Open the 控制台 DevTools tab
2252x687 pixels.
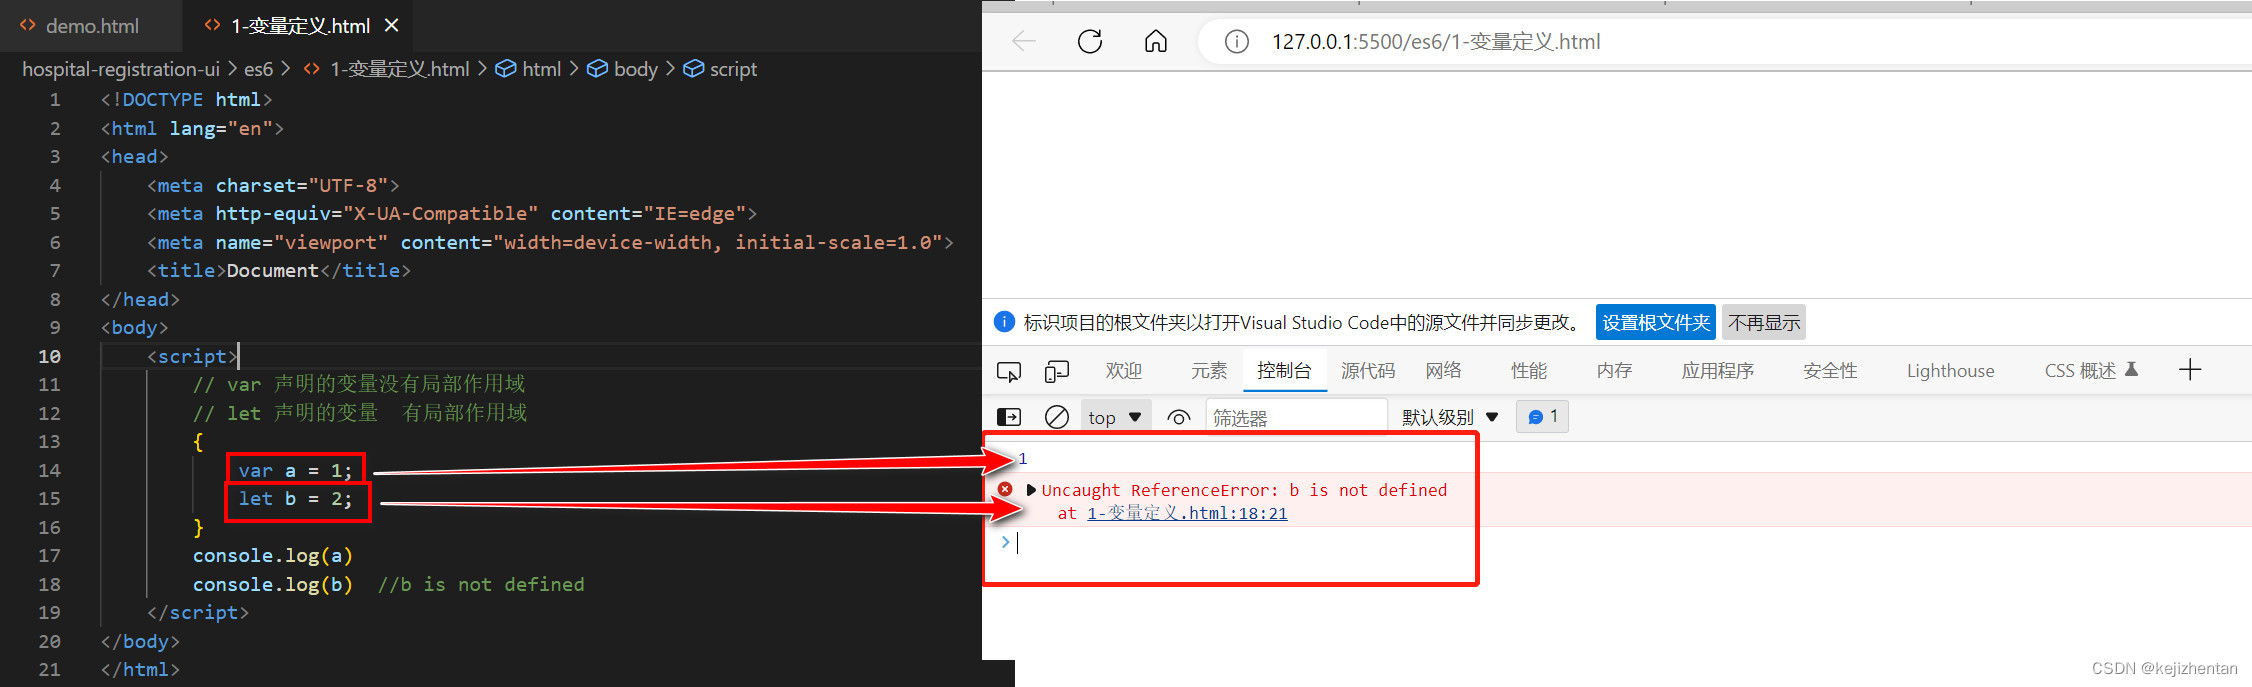coord(1284,371)
